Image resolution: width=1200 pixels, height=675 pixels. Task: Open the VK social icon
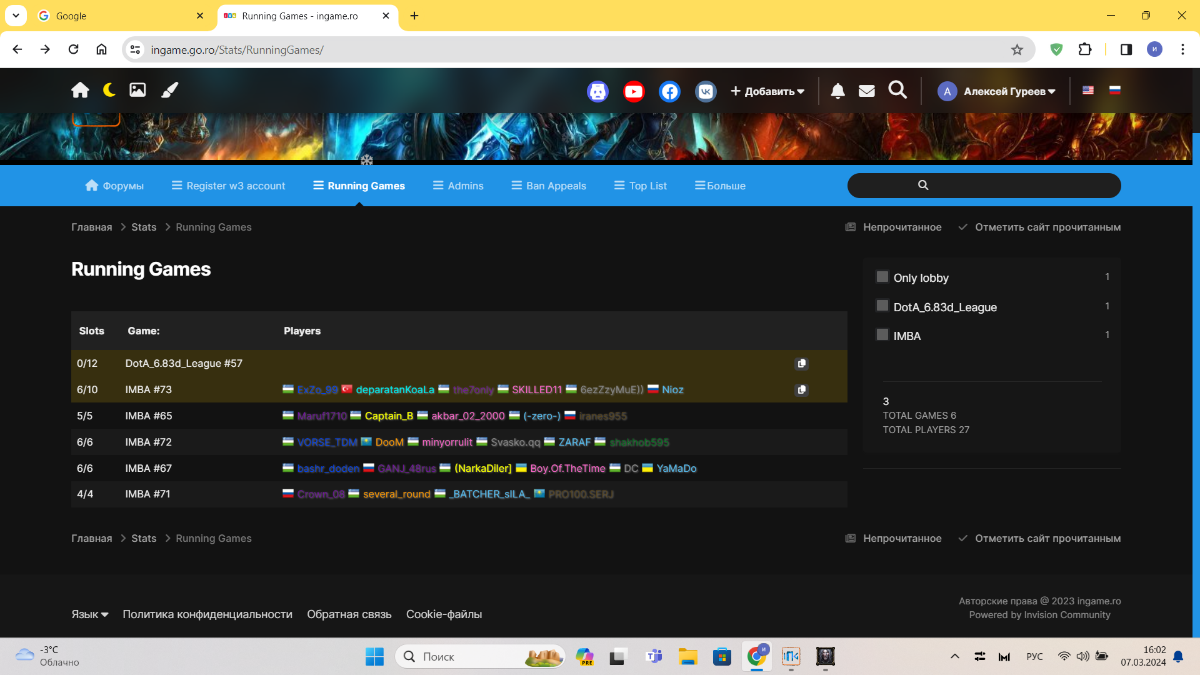(706, 91)
